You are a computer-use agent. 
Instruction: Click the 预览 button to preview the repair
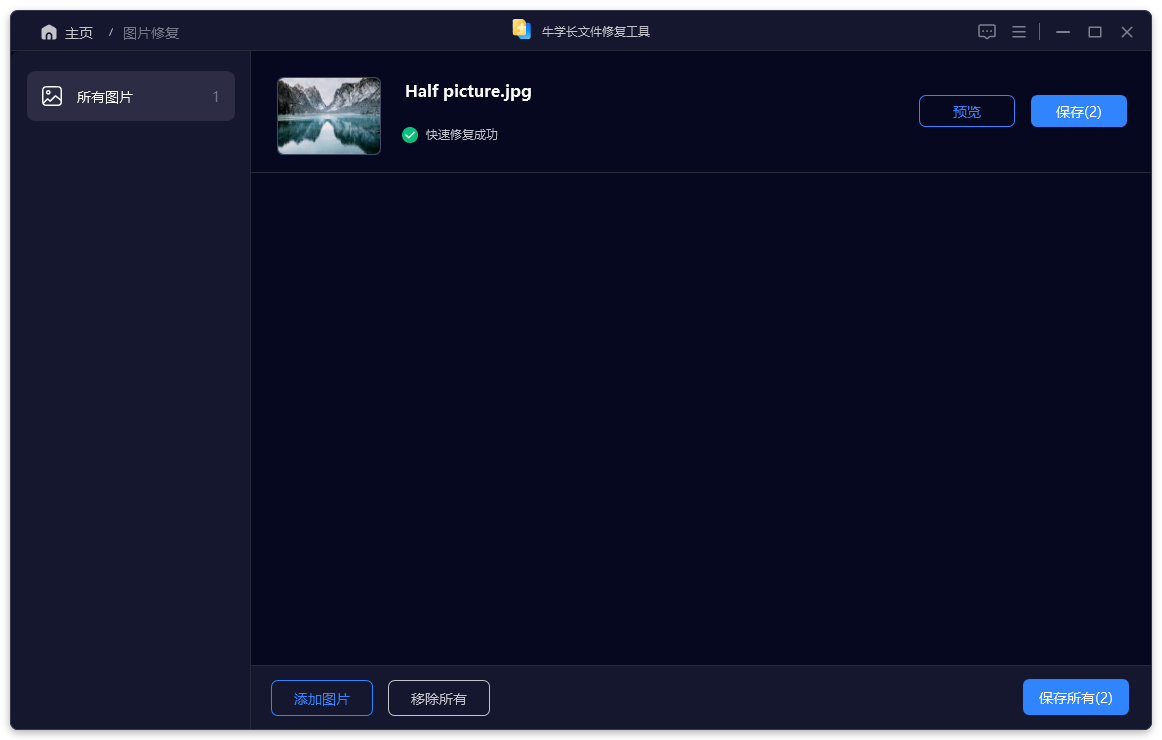point(966,111)
